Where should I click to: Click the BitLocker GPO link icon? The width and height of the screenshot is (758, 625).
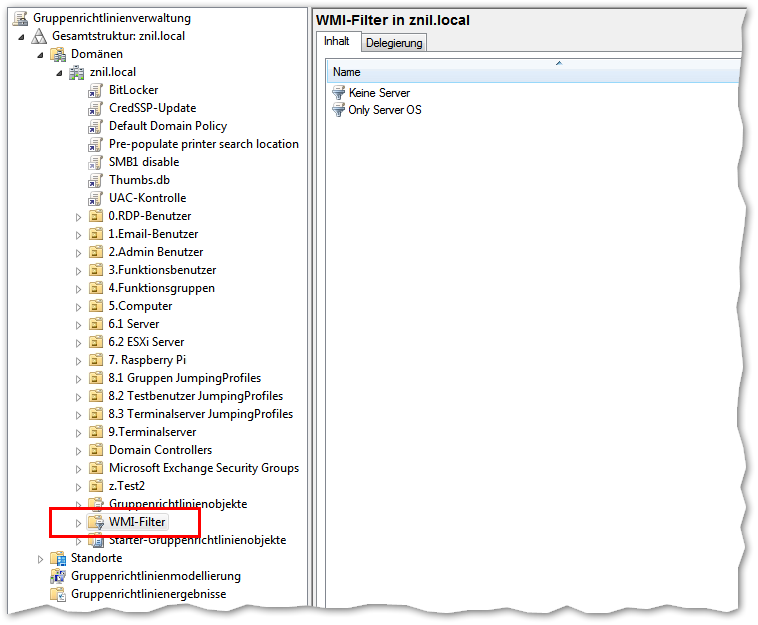[x=95, y=90]
